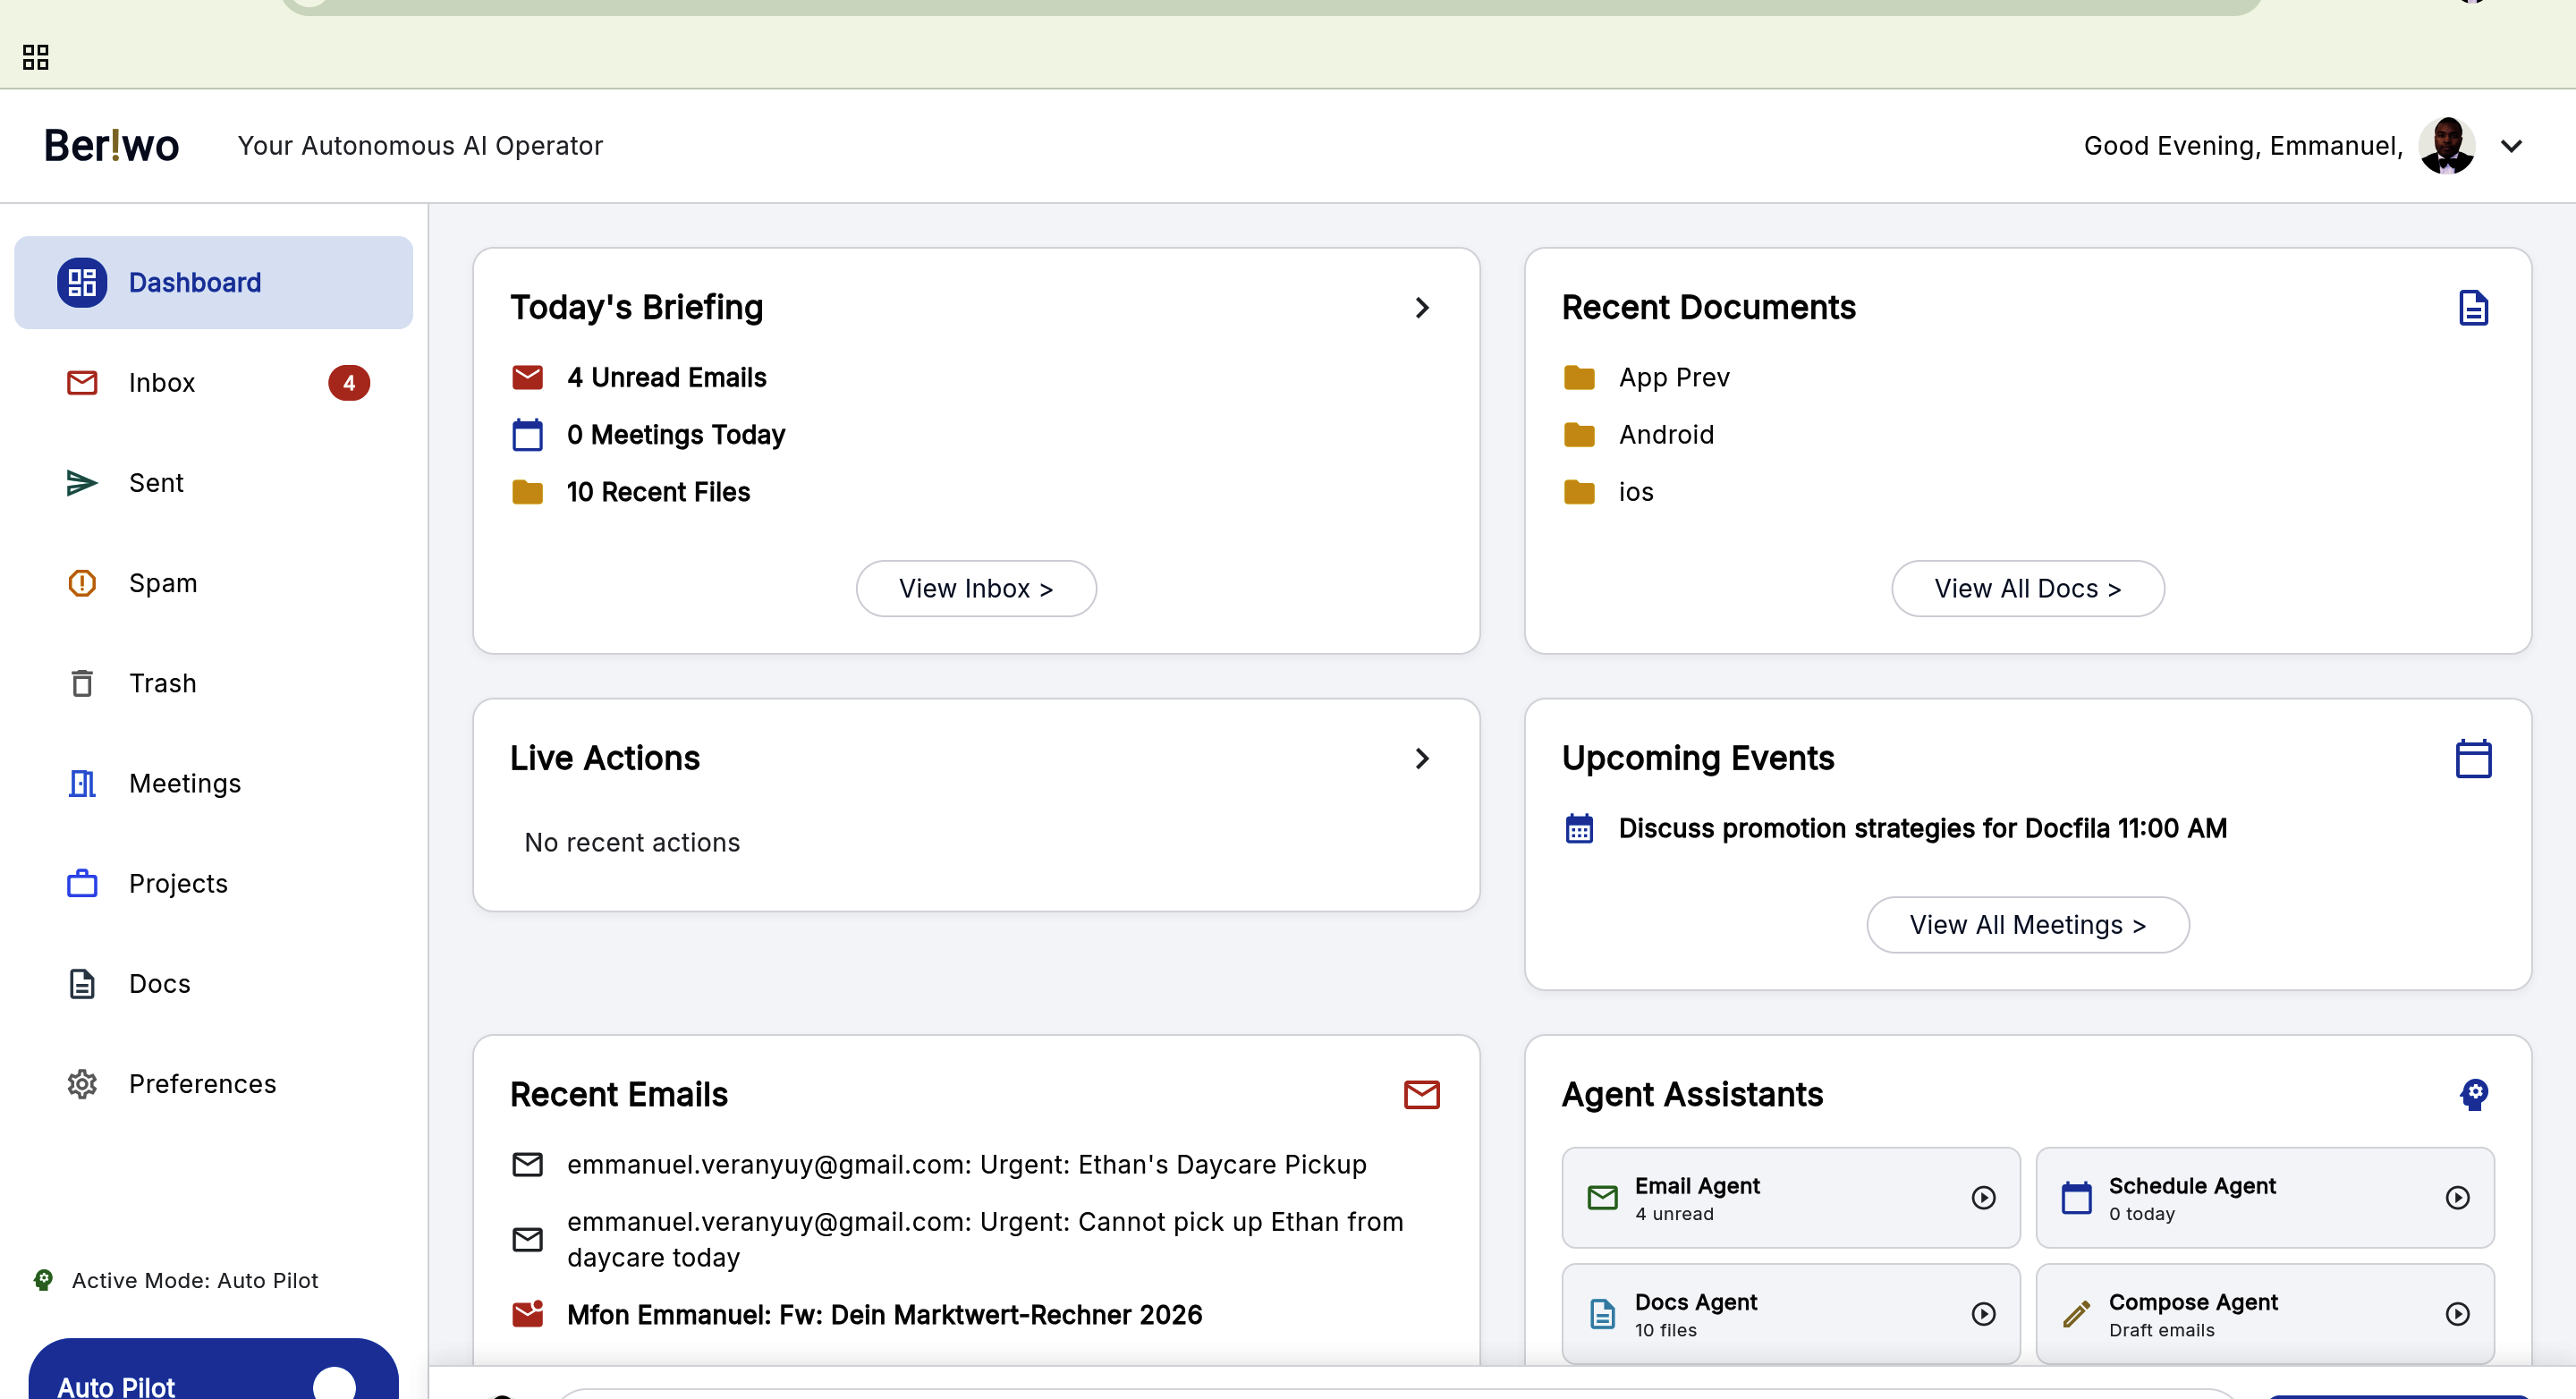This screenshot has height=1399, width=2576.
Task: Expand Live Actions with chevron arrow
Action: [1421, 758]
